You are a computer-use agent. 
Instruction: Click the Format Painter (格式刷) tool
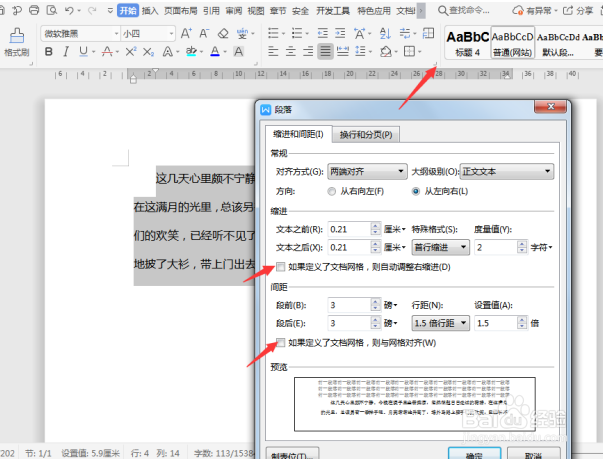(17, 42)
